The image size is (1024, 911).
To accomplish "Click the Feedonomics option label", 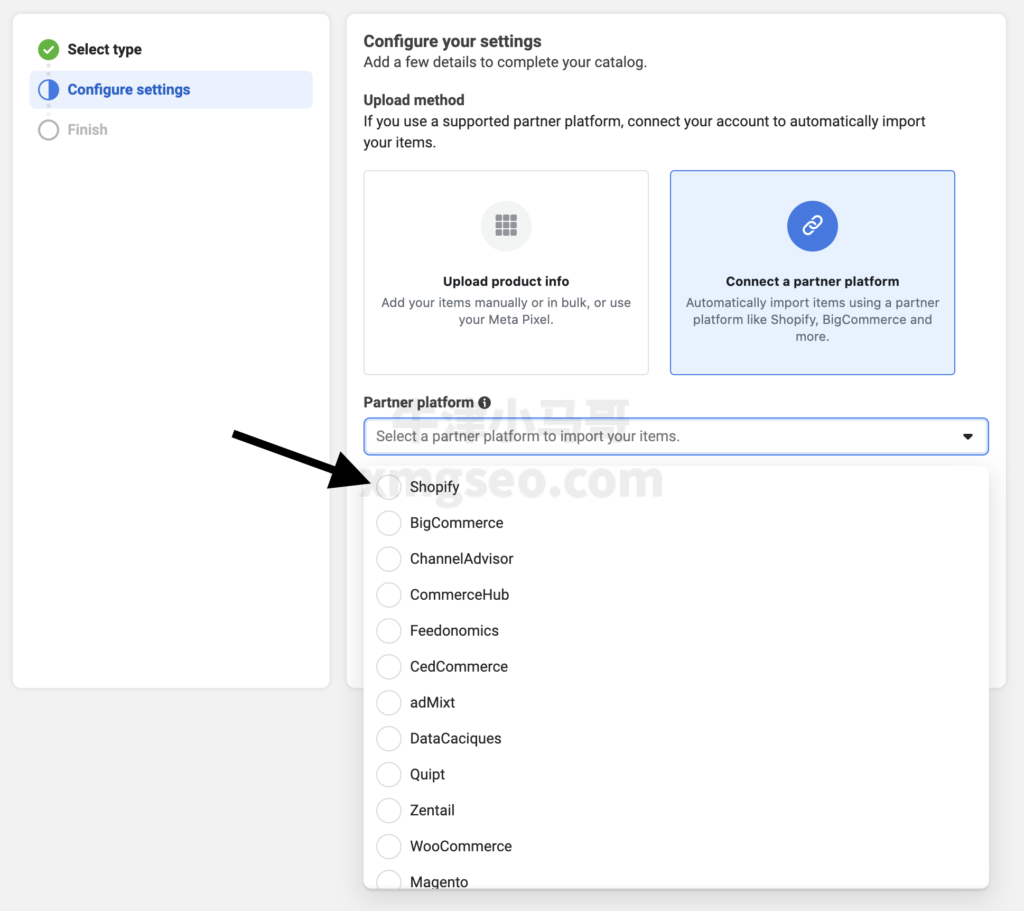I will 454,630.
